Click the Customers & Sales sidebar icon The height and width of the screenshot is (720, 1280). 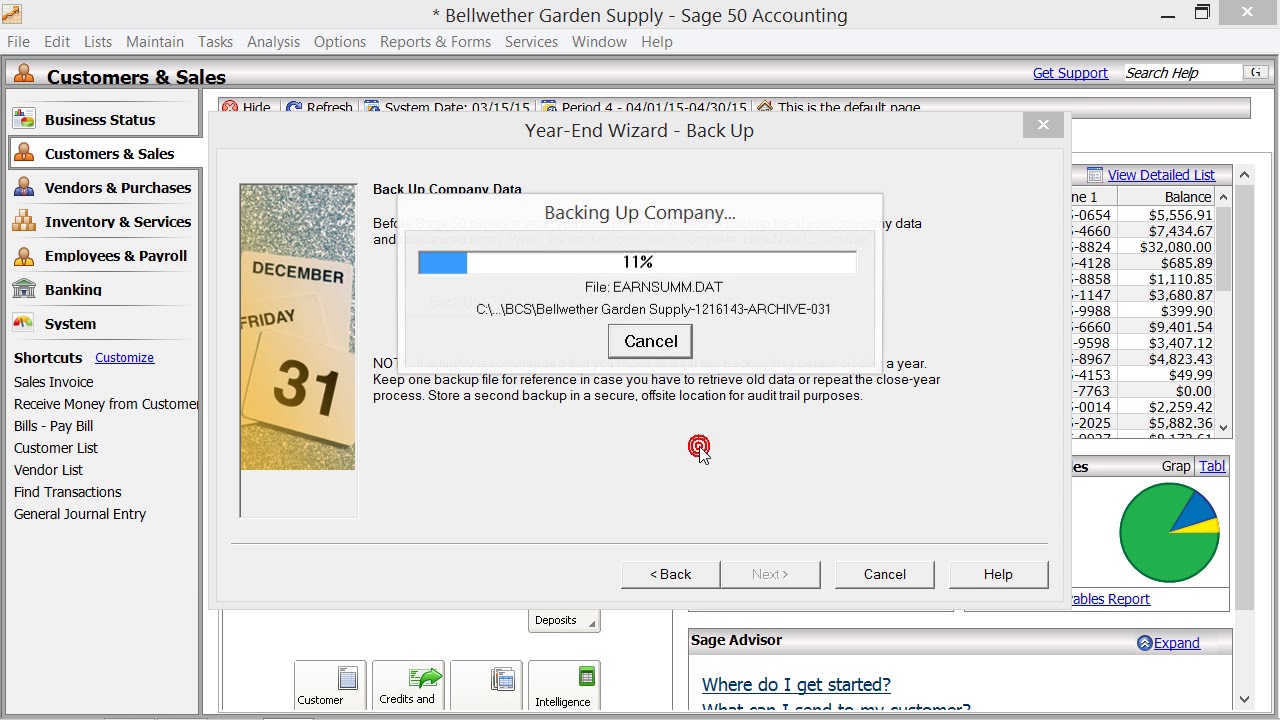click(x=24, y=153)
